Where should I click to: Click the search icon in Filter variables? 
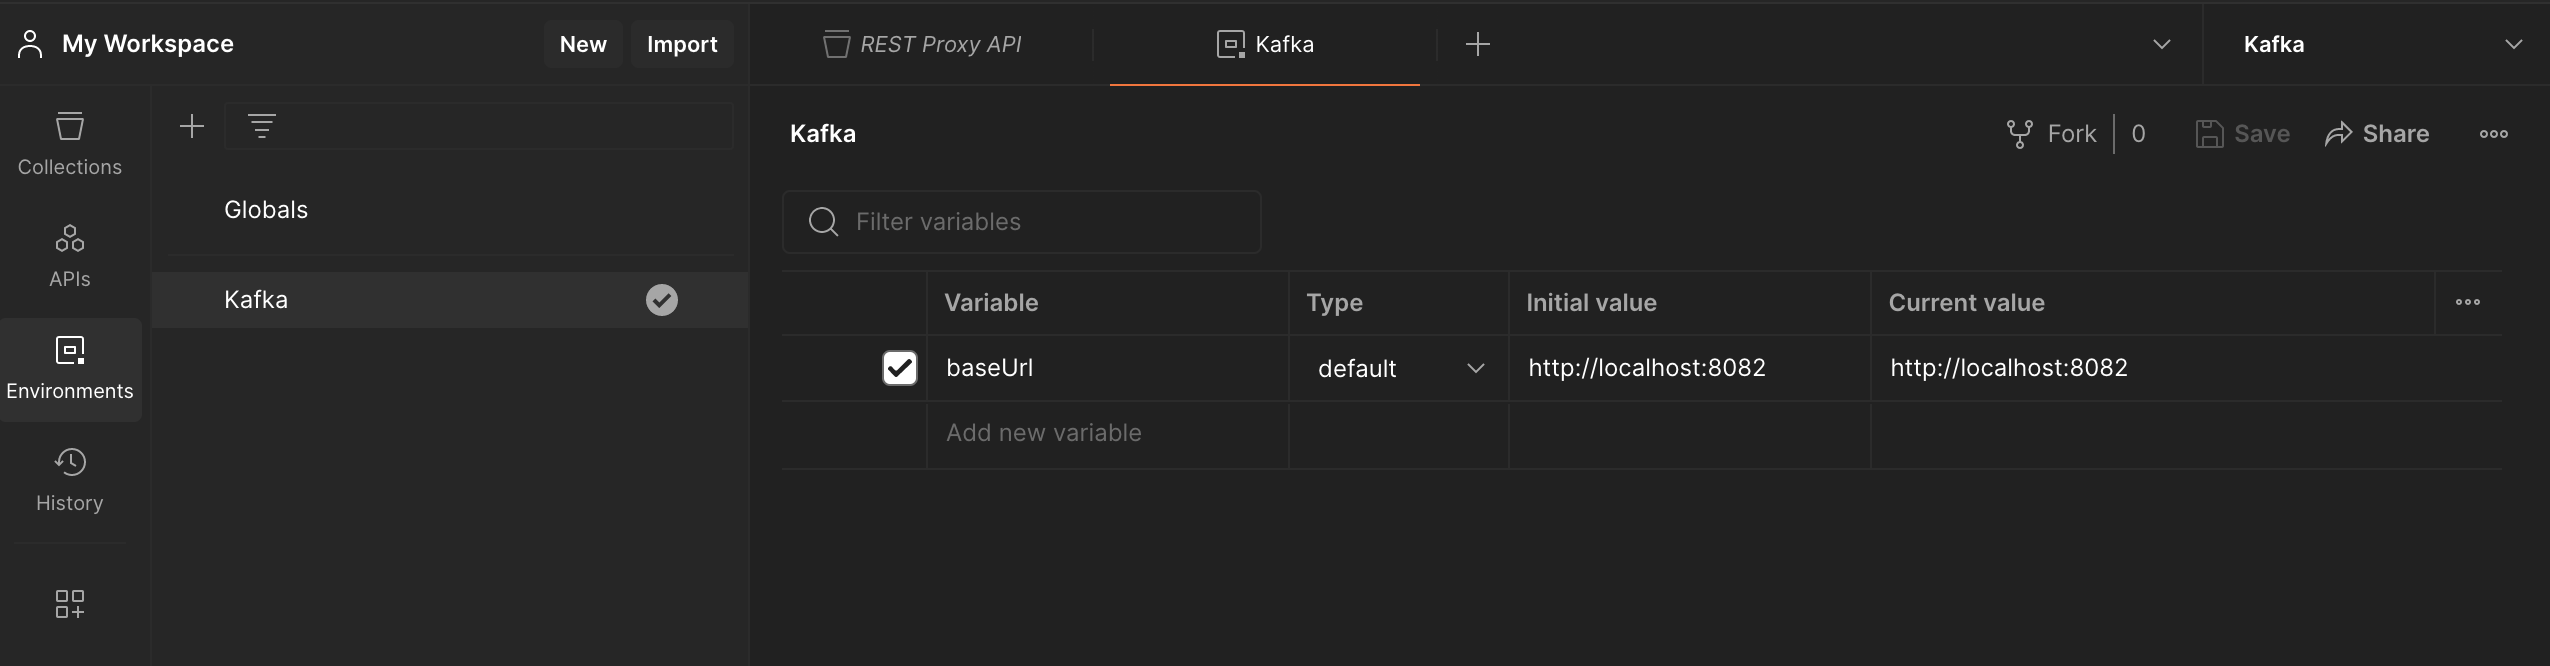(x=823, y=222)
